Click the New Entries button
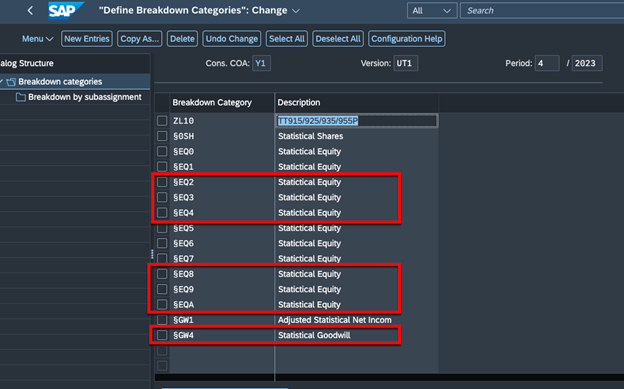Viewport: 624px width, 389px height. point(87,39)
